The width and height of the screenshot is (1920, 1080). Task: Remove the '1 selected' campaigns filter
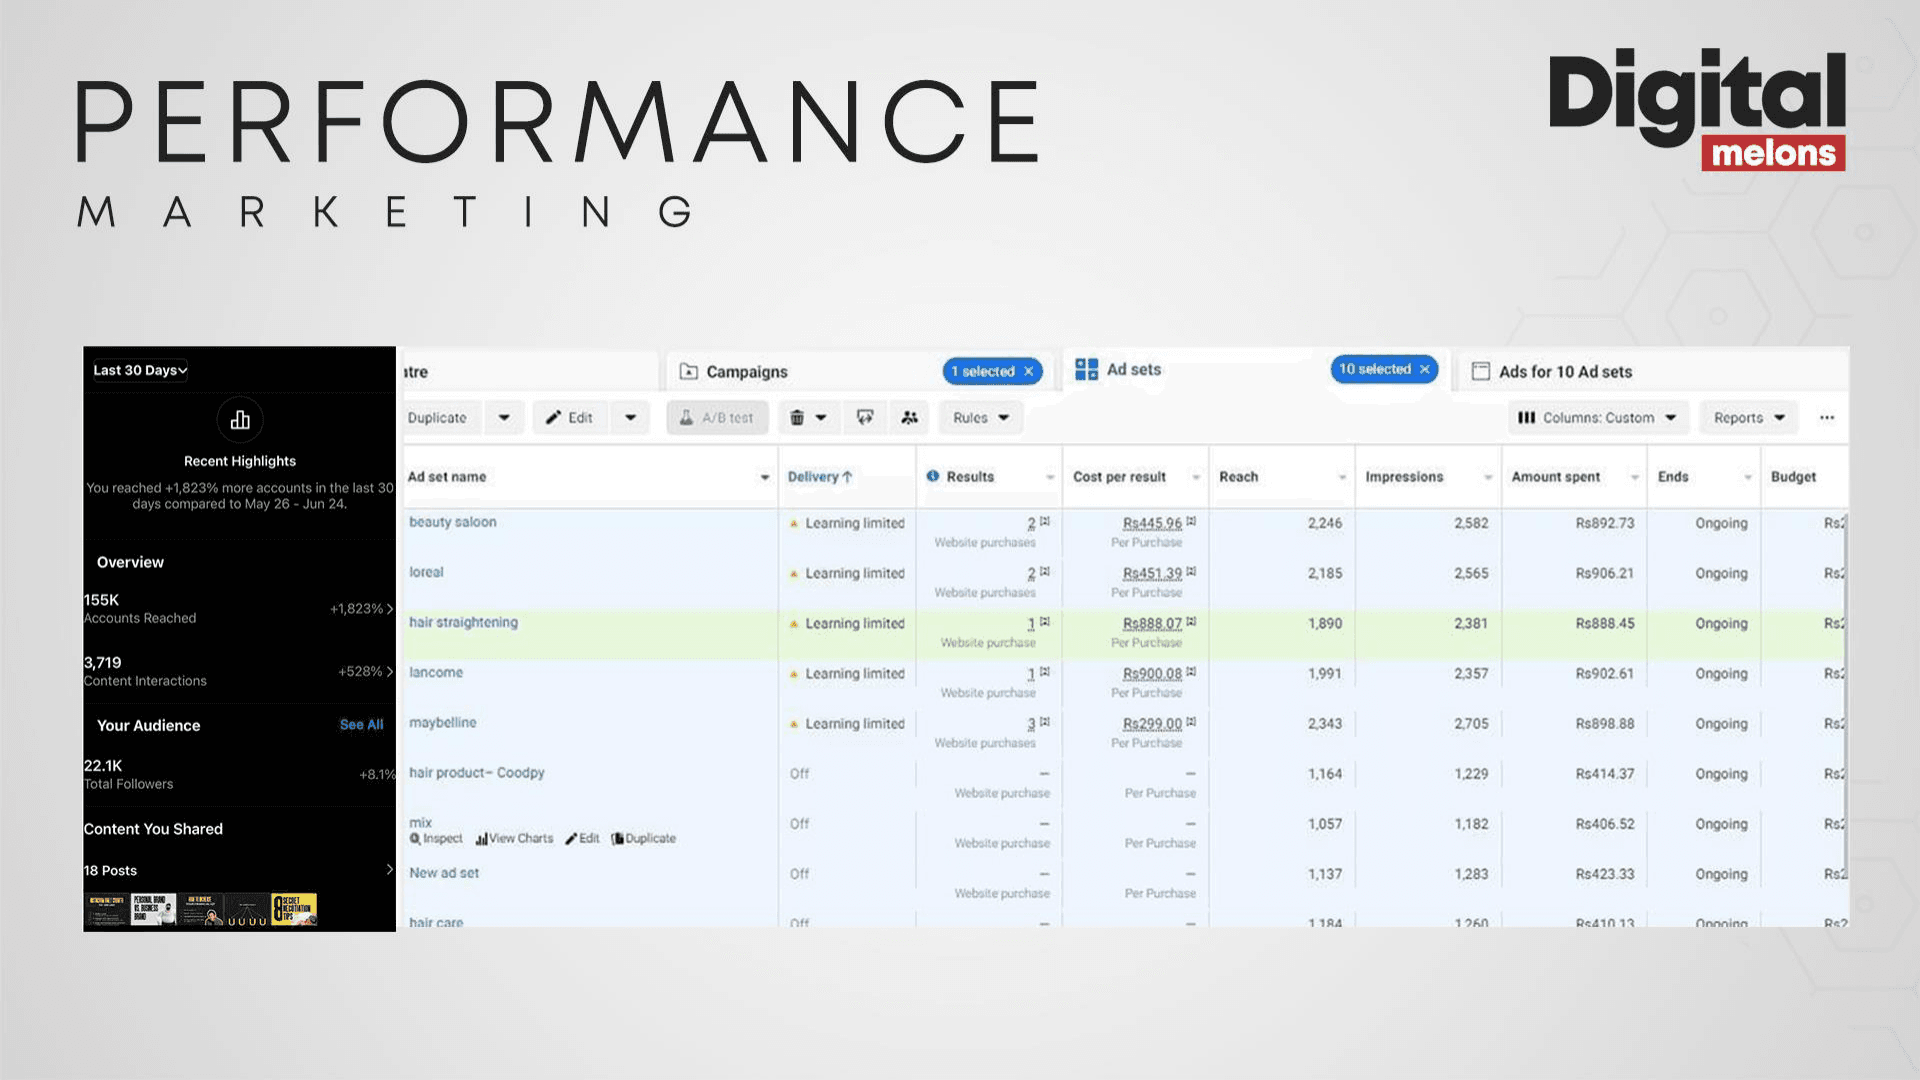tap(1028, 372)
